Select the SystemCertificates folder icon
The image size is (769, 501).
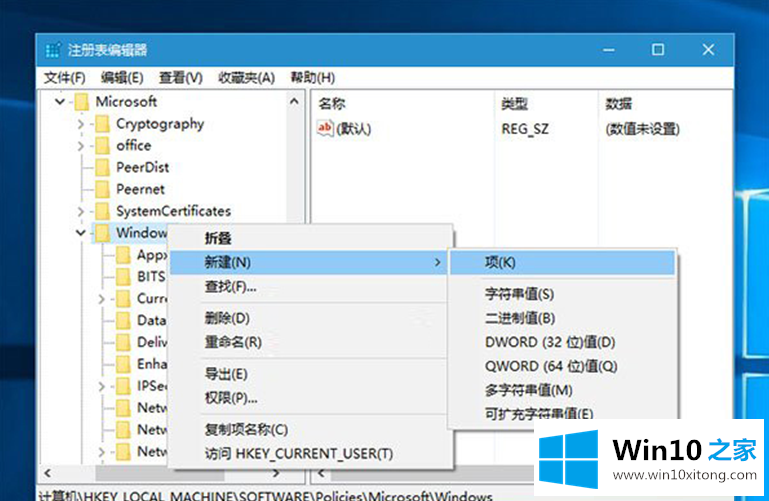point(102,211)
